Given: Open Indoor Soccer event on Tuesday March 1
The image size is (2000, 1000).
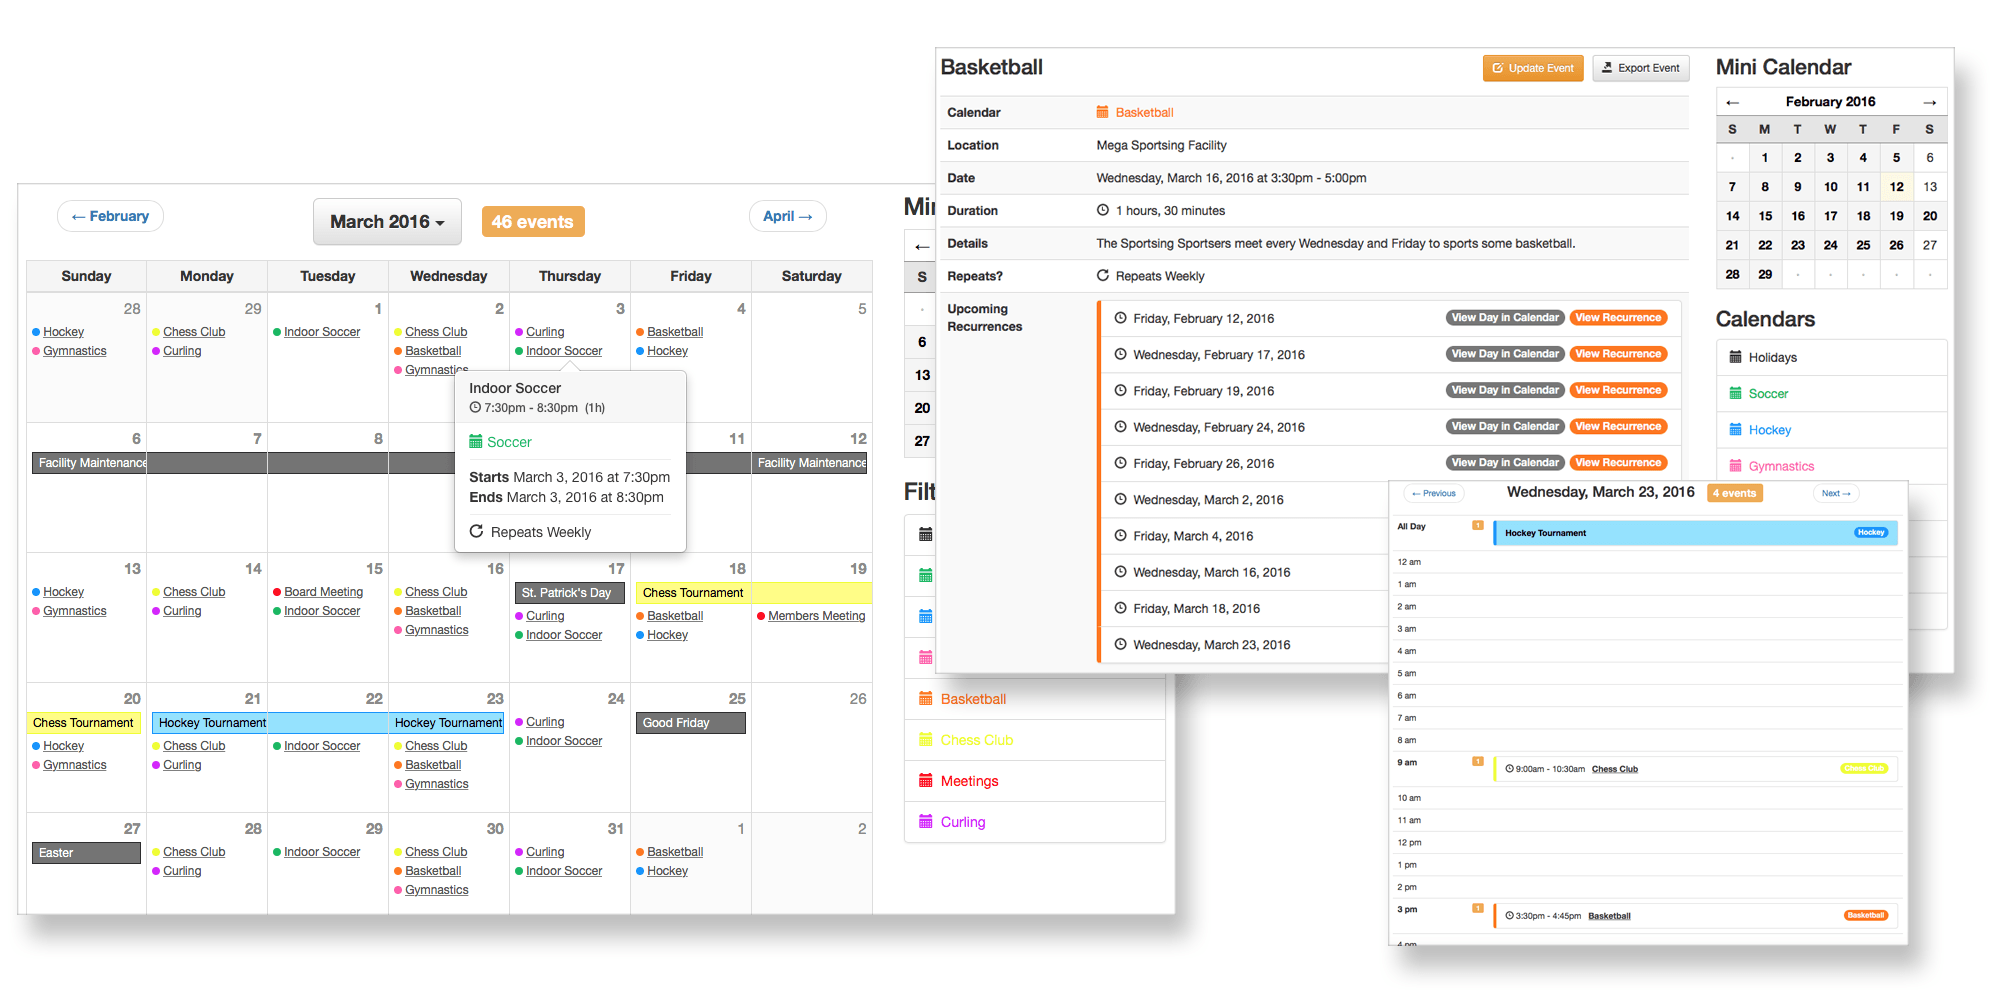Looking at the screenshot, I should click(x=322, y=332).
